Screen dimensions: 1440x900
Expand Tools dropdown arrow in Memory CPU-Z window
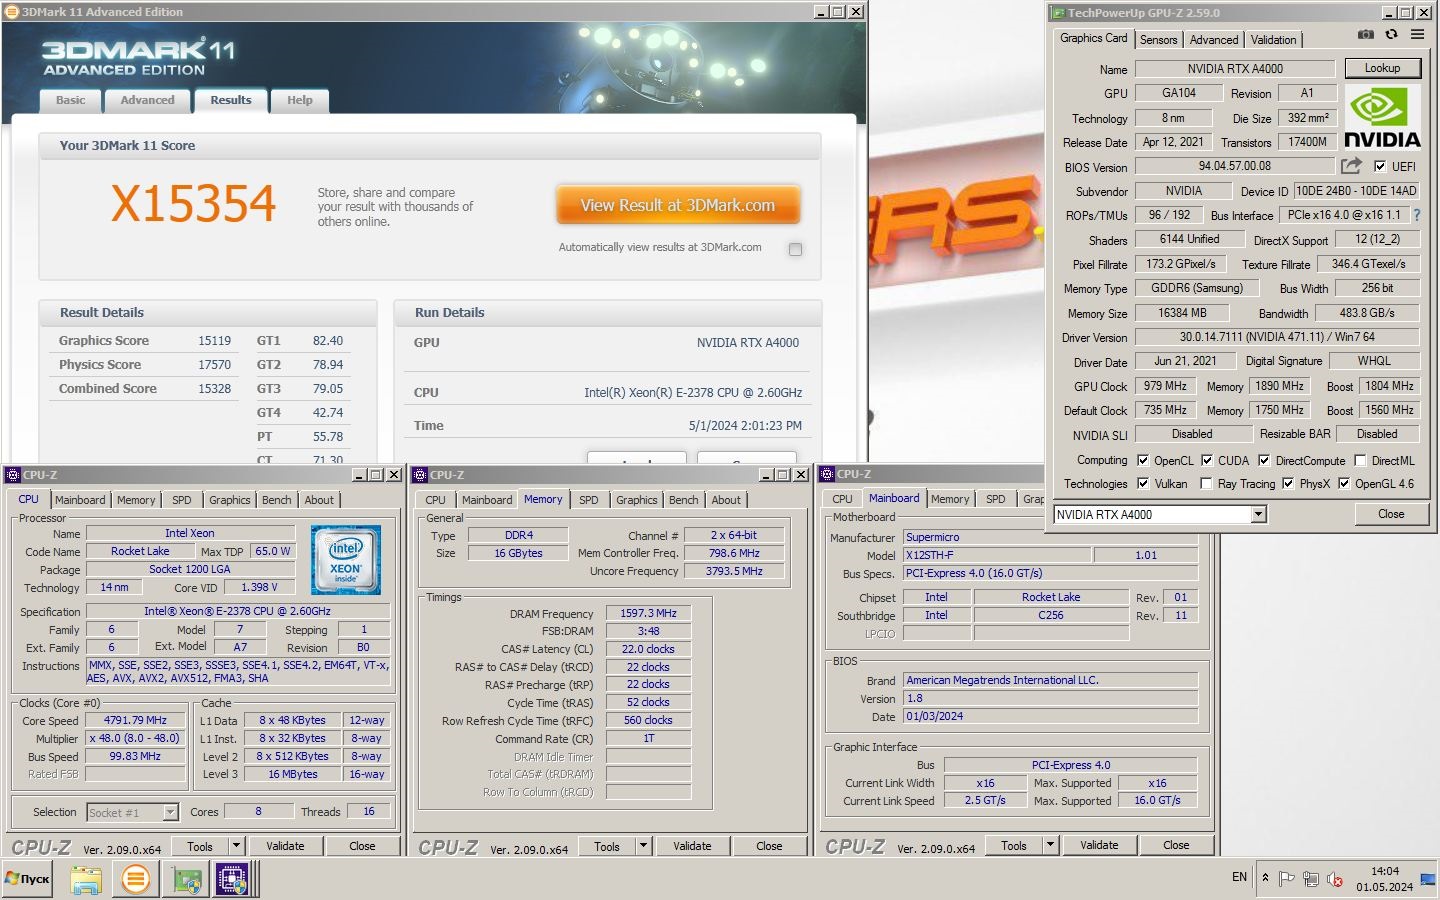pos(644,846)
